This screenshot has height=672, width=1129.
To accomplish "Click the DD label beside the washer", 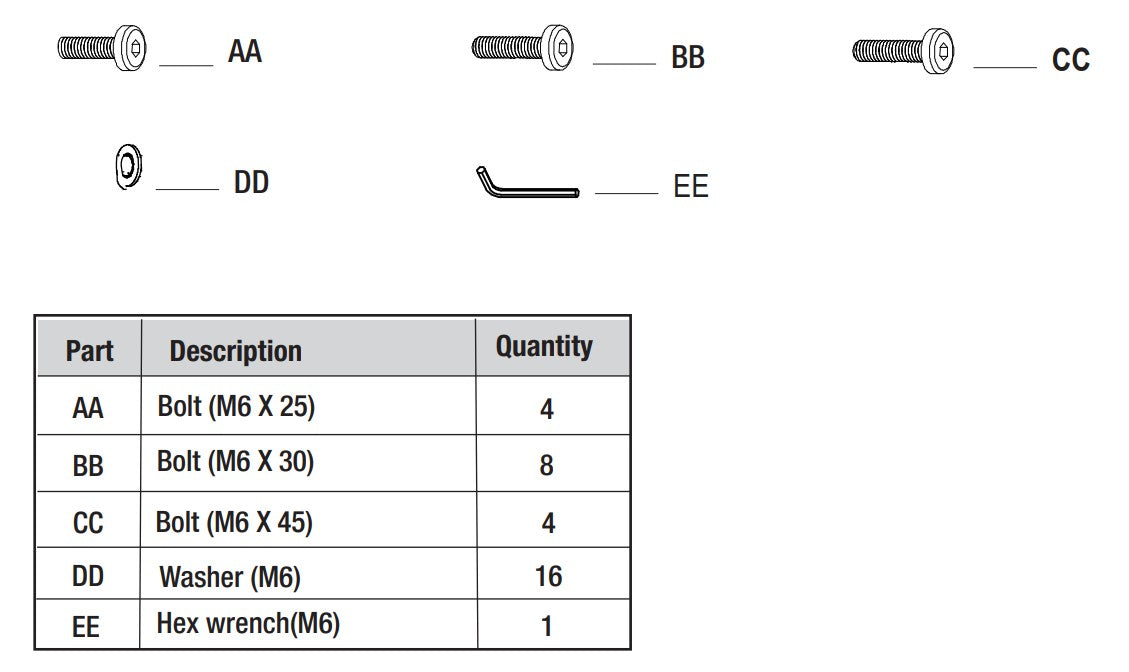I will (x=251, y=183).
